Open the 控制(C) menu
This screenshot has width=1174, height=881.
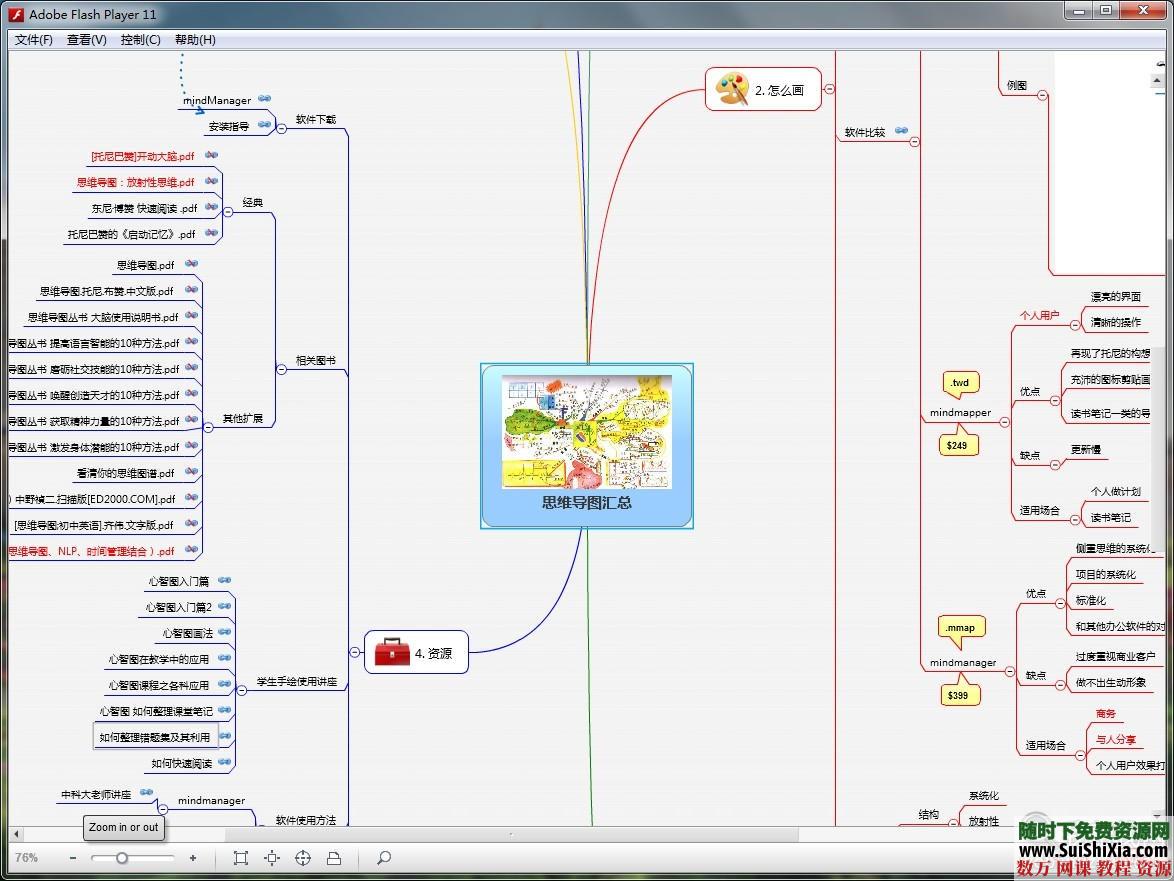coord(140,40)
